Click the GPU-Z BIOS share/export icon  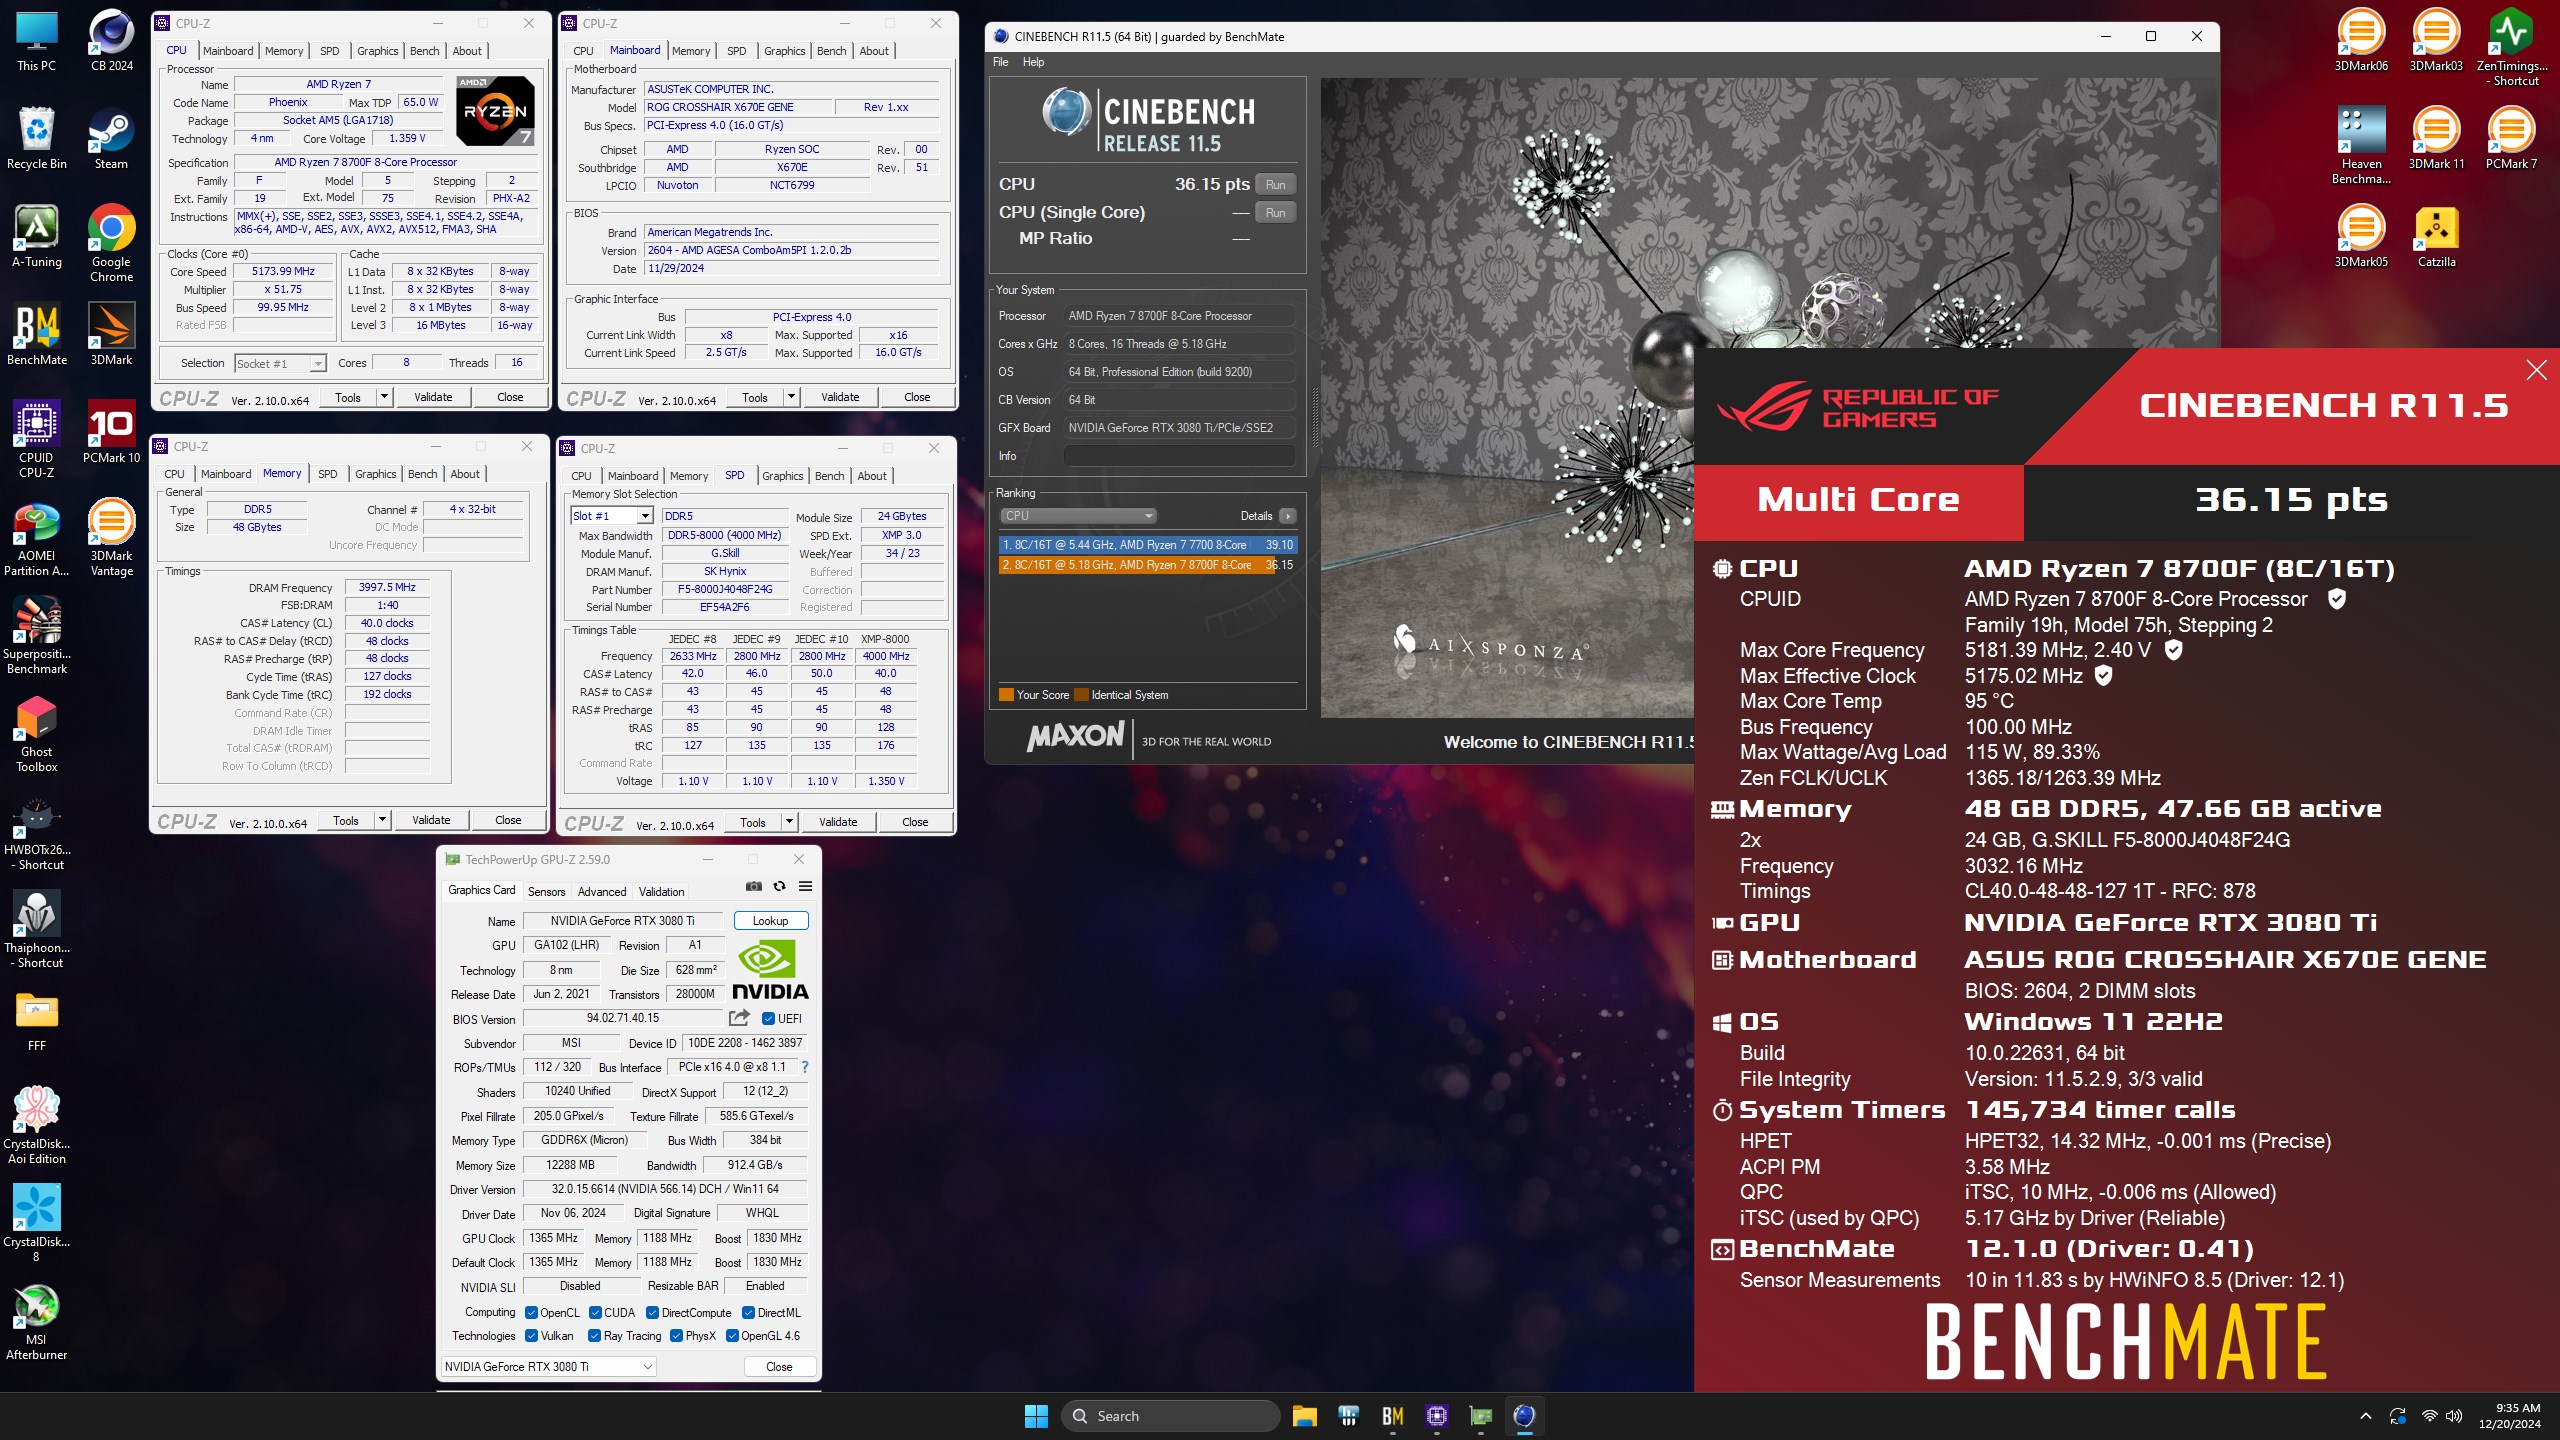click(739, 1018)
